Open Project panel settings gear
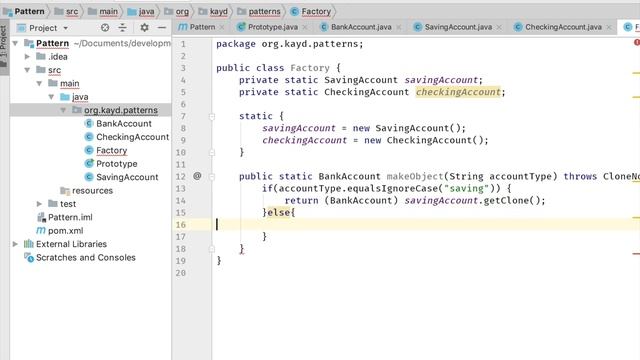The image size is (640, 360). (144, 28)
